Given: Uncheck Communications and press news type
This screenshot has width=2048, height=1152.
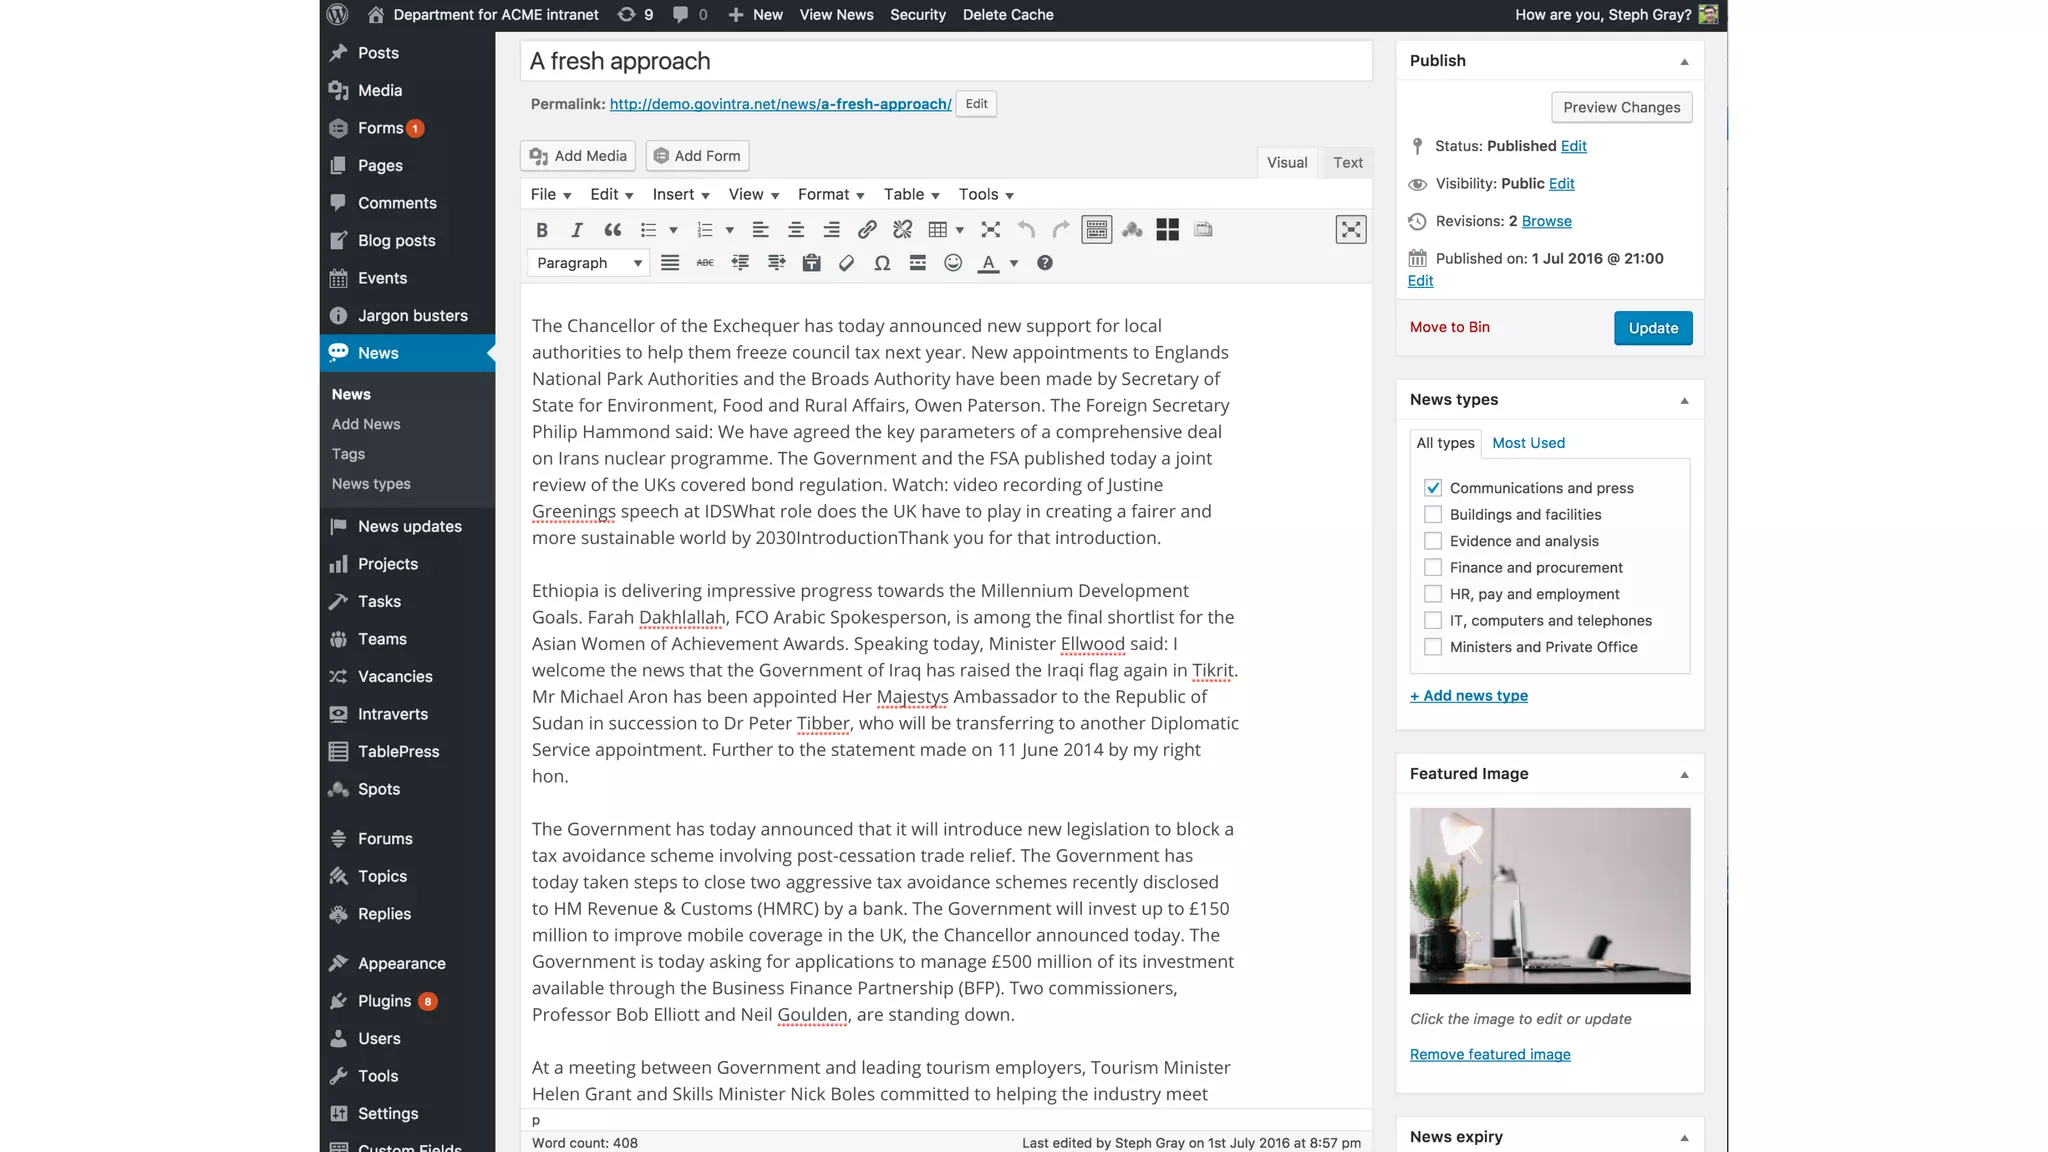Looking at the screenshot, I should coord(1433,488).
